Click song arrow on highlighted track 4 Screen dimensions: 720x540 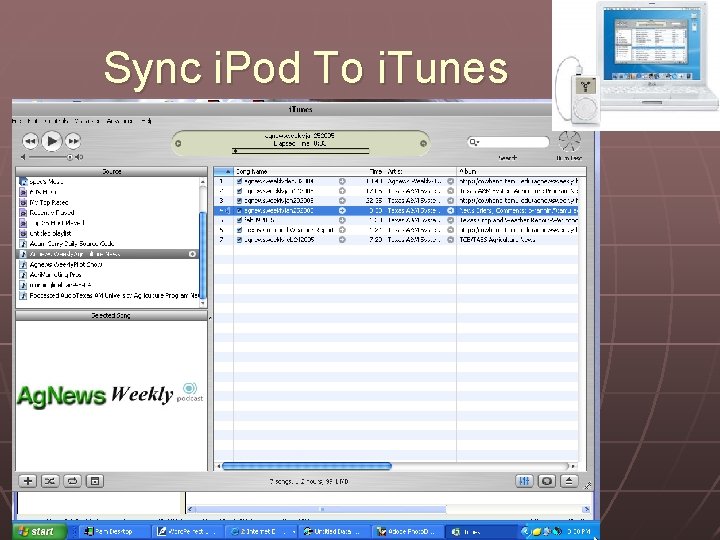pos(342,210)
